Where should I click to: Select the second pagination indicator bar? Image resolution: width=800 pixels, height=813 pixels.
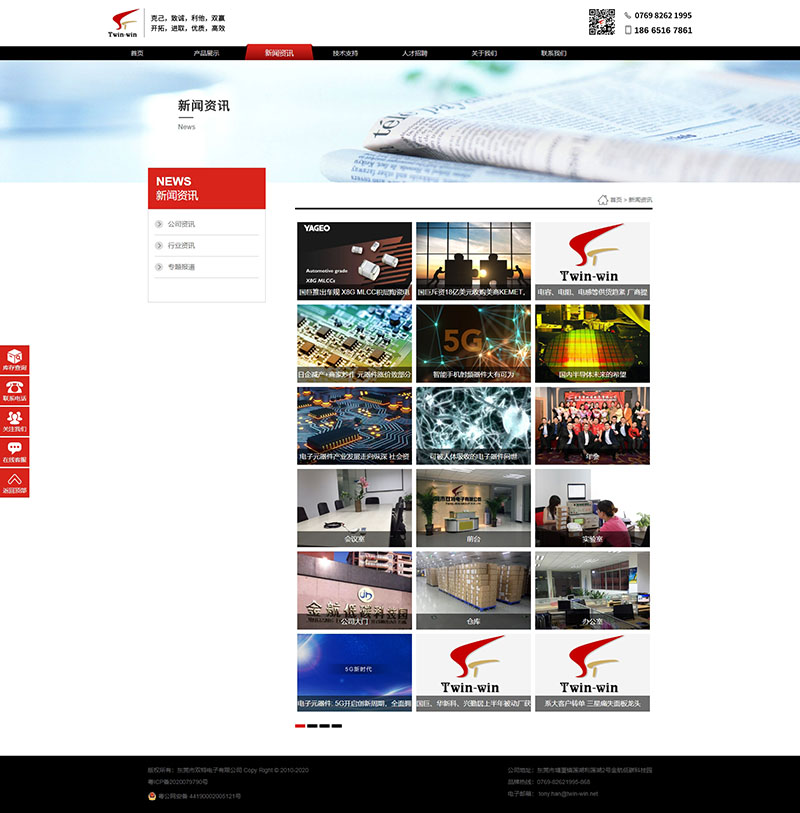[x=313, y=726]
